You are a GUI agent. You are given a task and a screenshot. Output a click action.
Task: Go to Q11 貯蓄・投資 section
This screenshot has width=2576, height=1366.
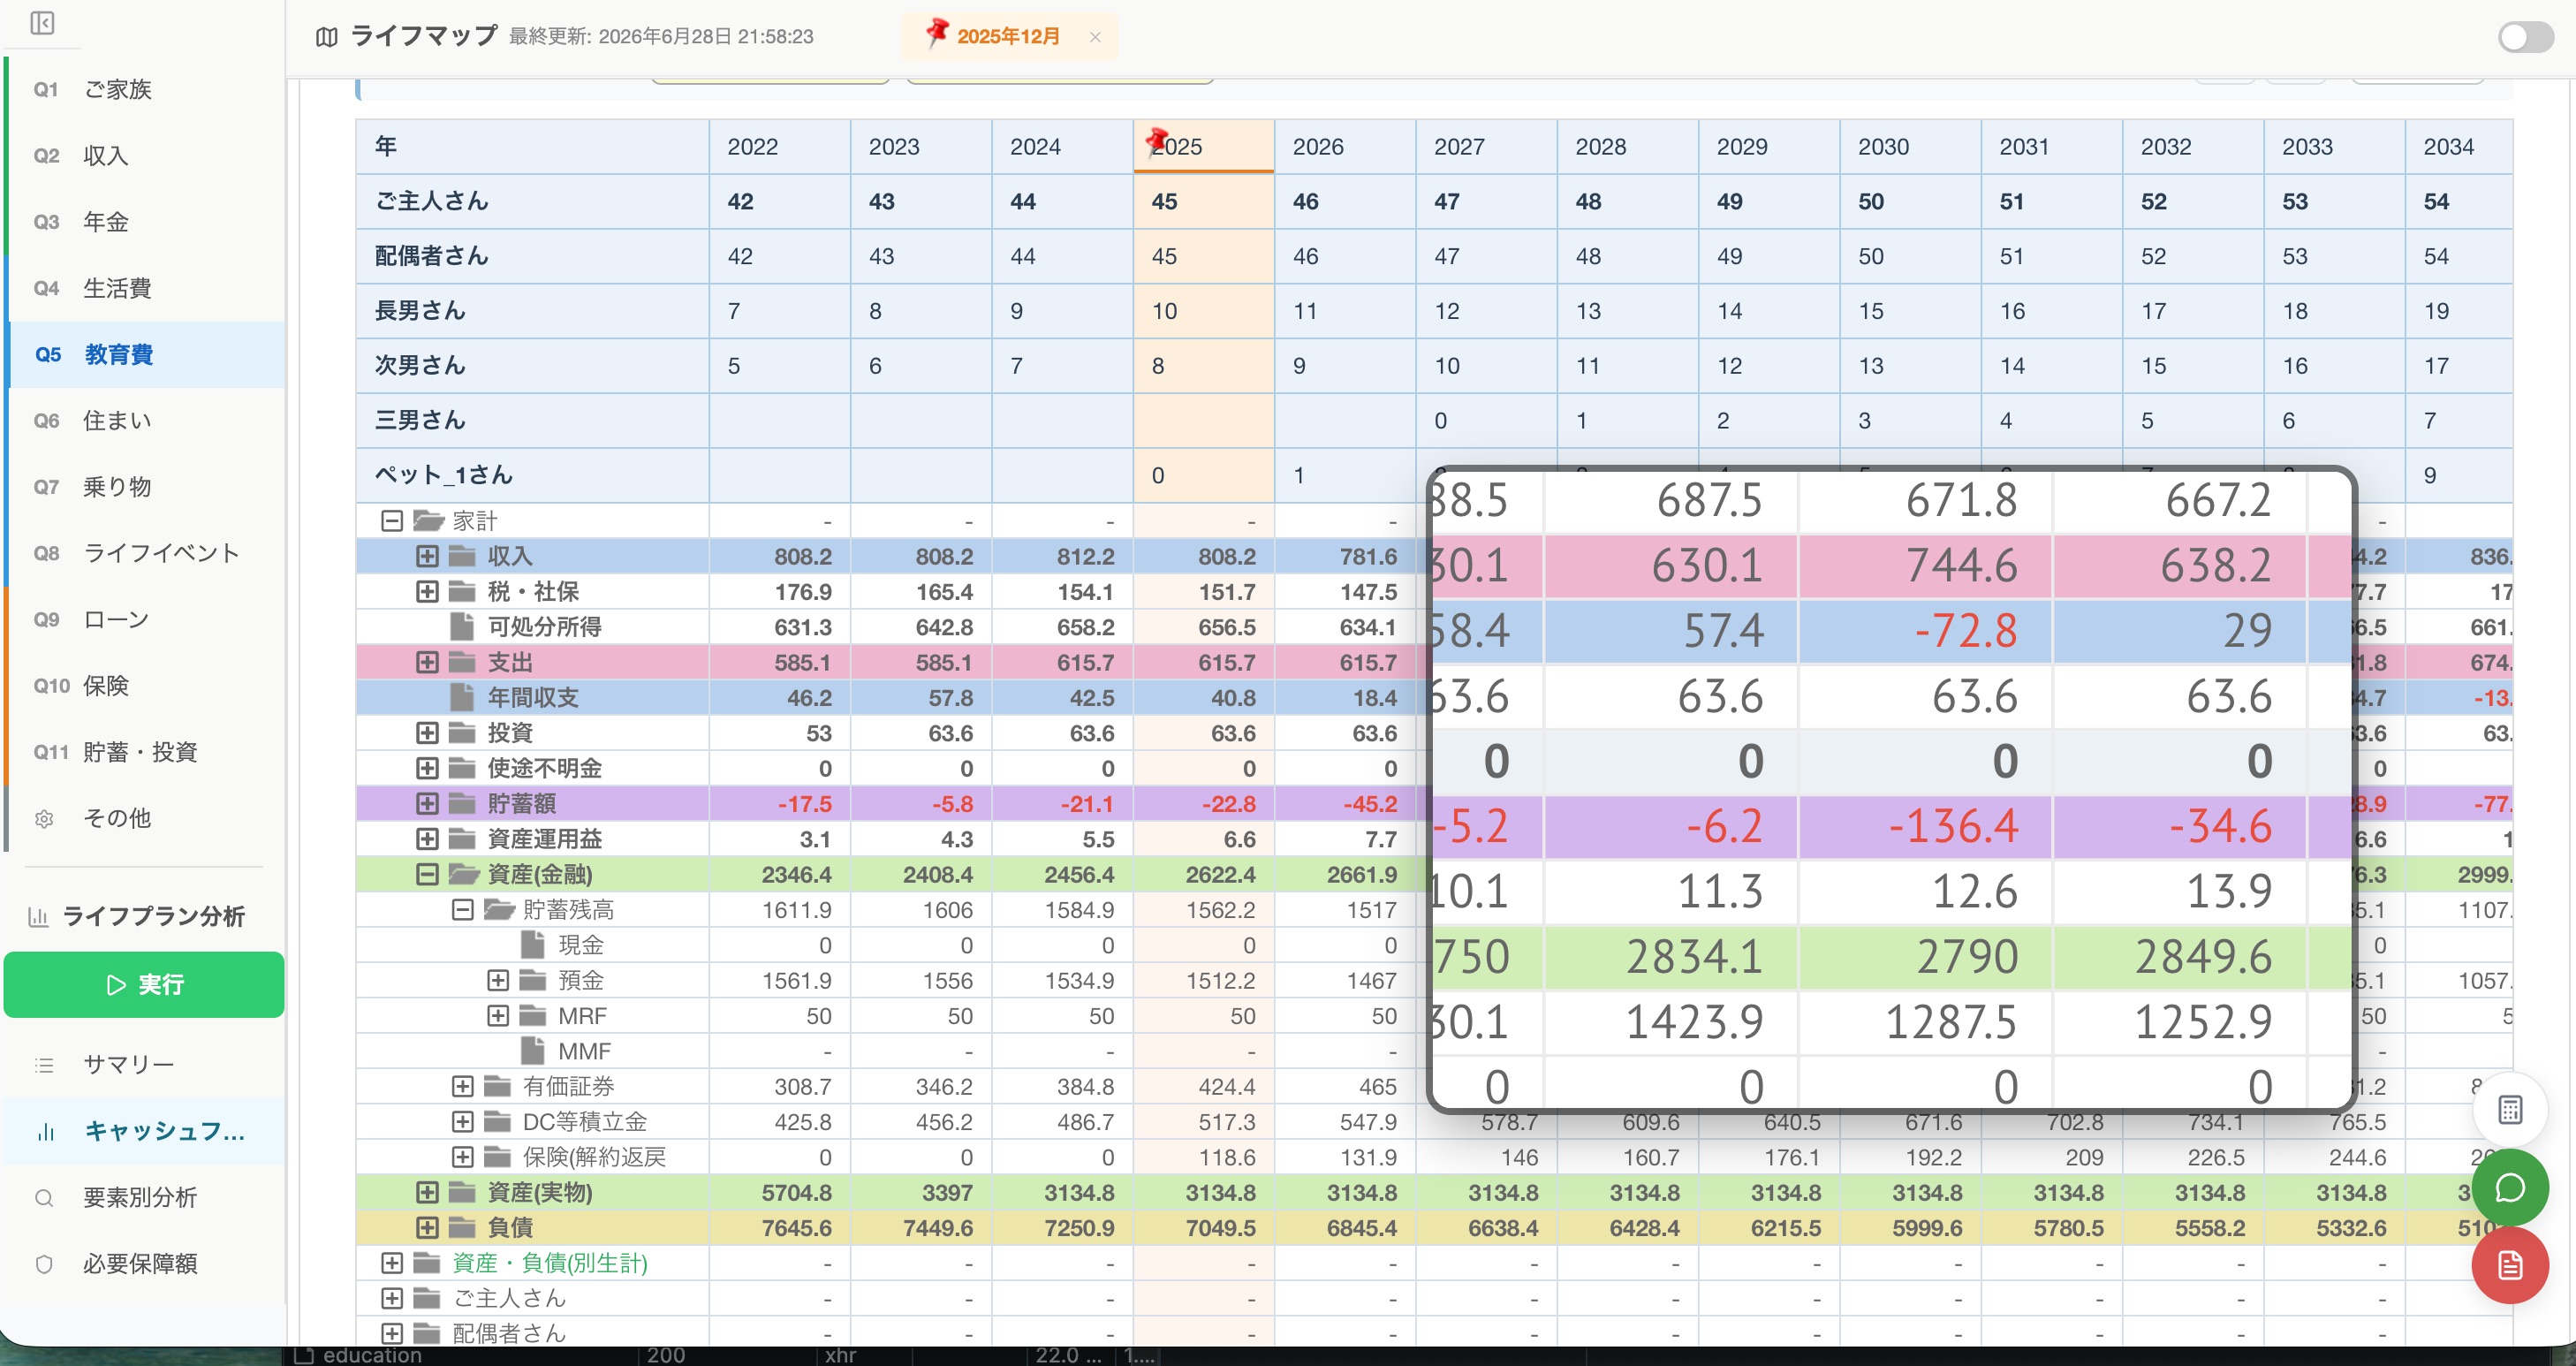point(145,752)
